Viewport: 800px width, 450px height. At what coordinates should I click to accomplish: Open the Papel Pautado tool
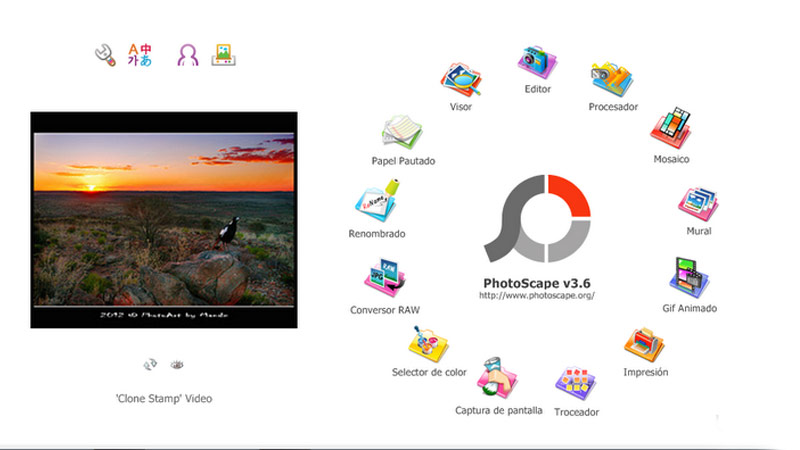pos(402,133)
